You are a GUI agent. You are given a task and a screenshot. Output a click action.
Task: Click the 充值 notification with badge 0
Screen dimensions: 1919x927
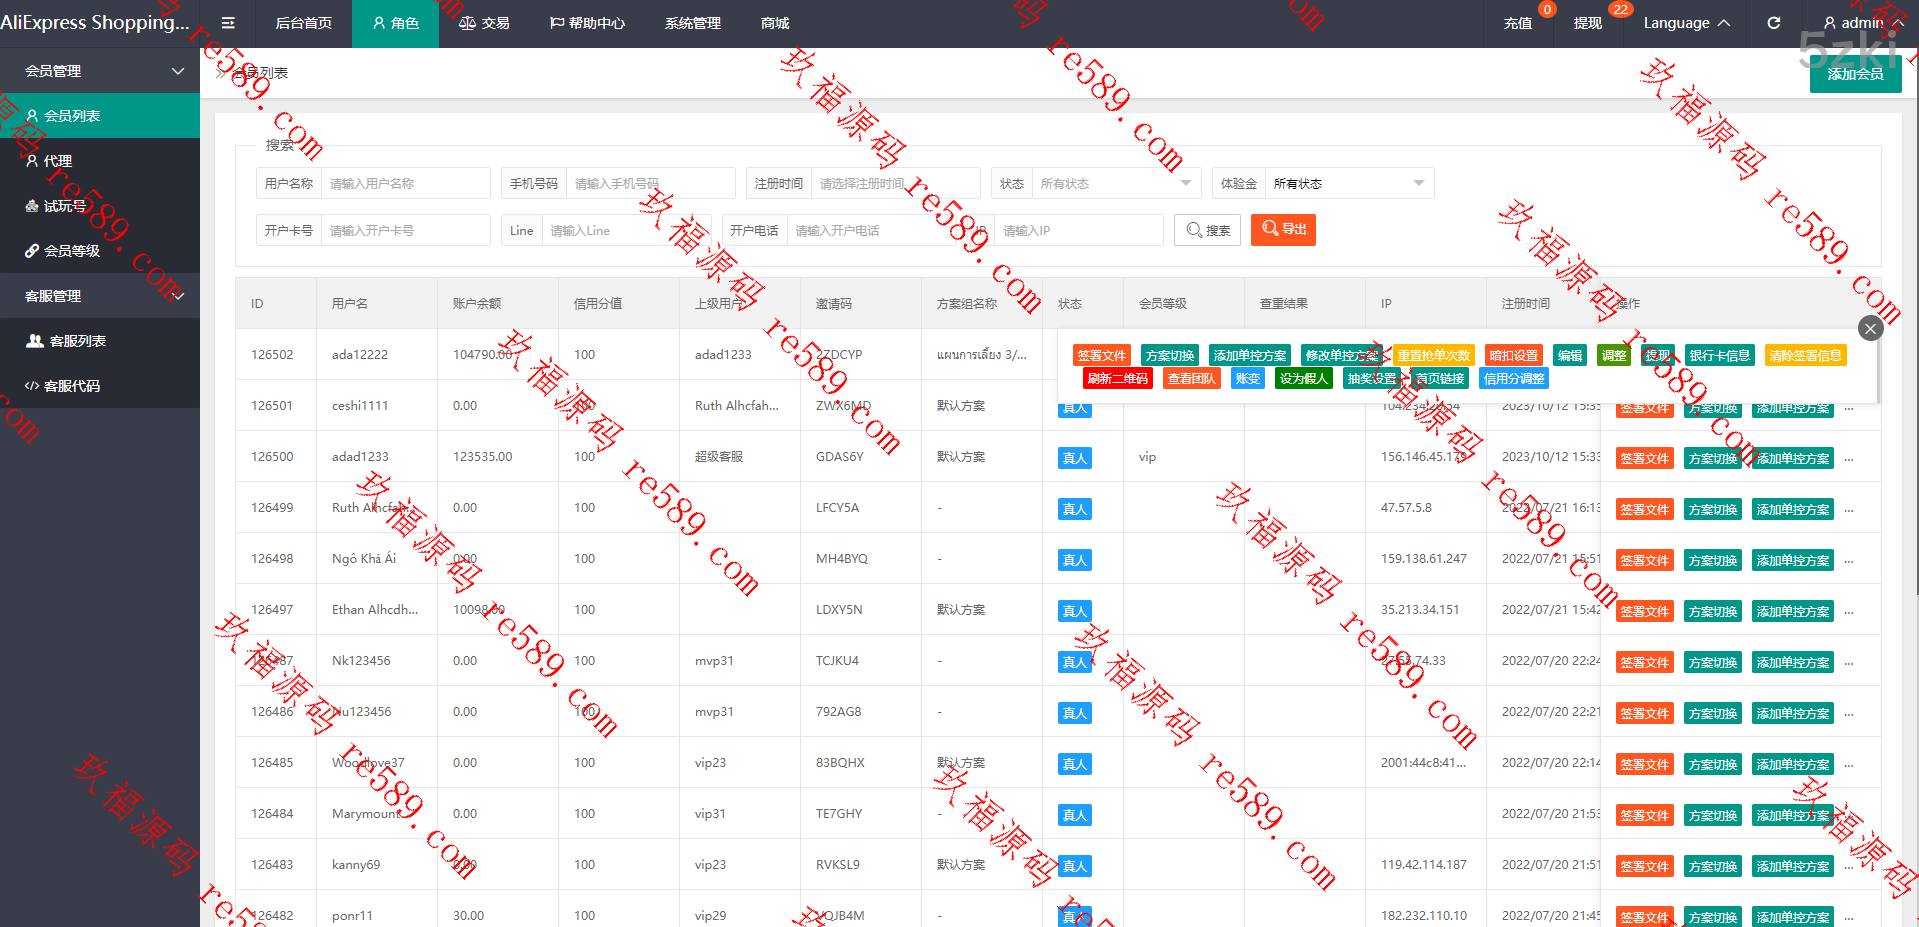pos(1517,23)
